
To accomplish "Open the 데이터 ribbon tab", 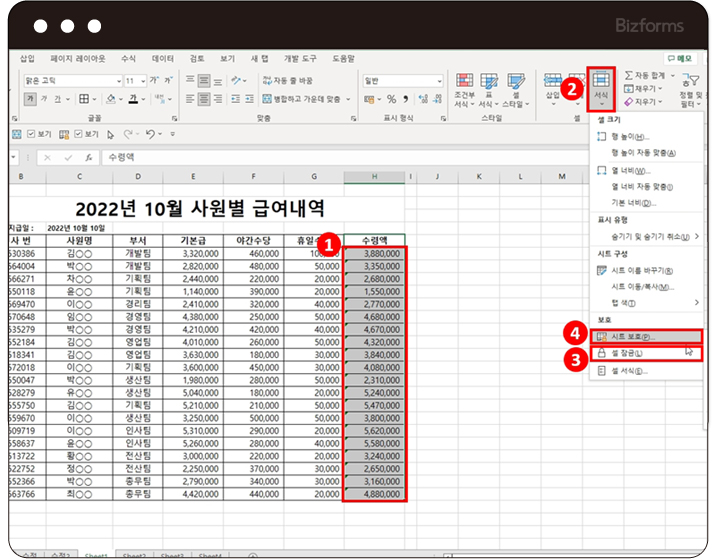I will [x=162, y=59].
